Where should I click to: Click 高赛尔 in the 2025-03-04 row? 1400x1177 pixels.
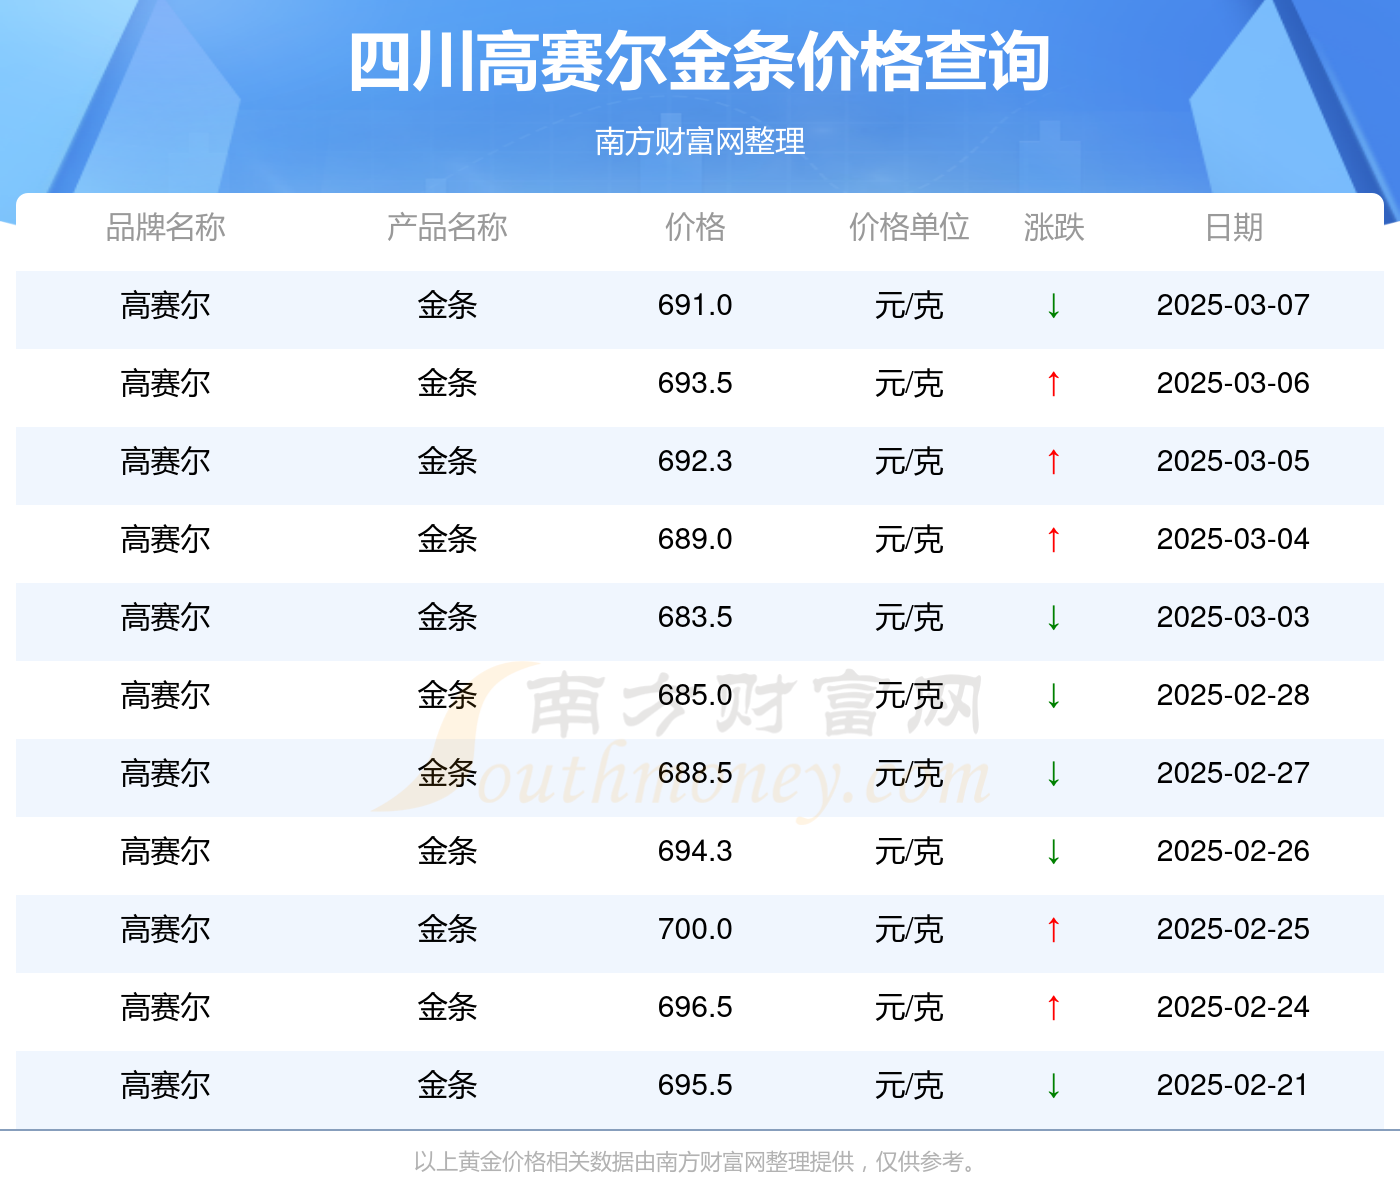click(x=166, y=539)
